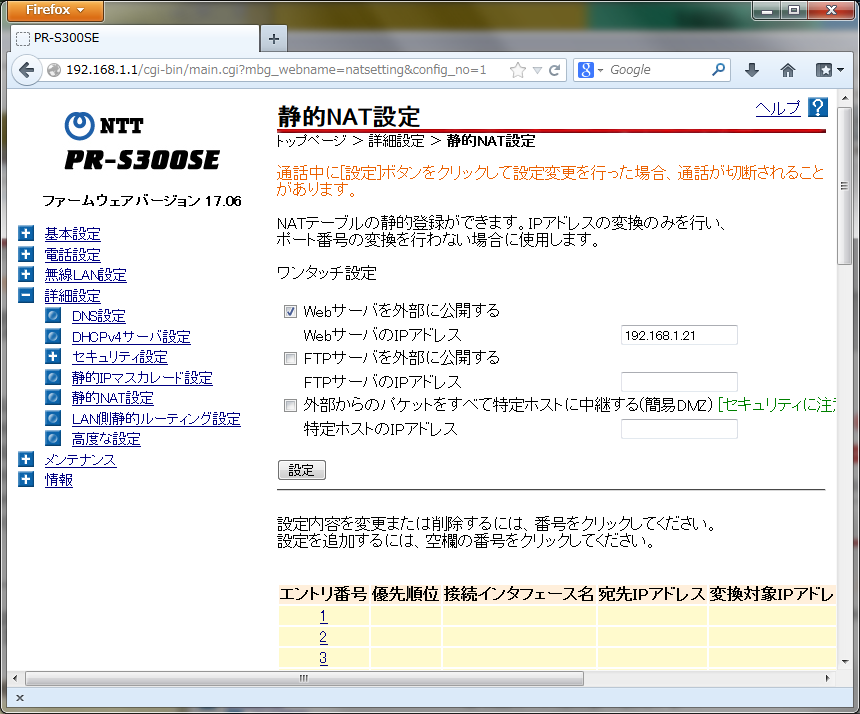Image resolution: width=860 pixels, height=714 pixels.
Task: Click the トップページ breadcrumb text
Action: click(x=311, y=141)
